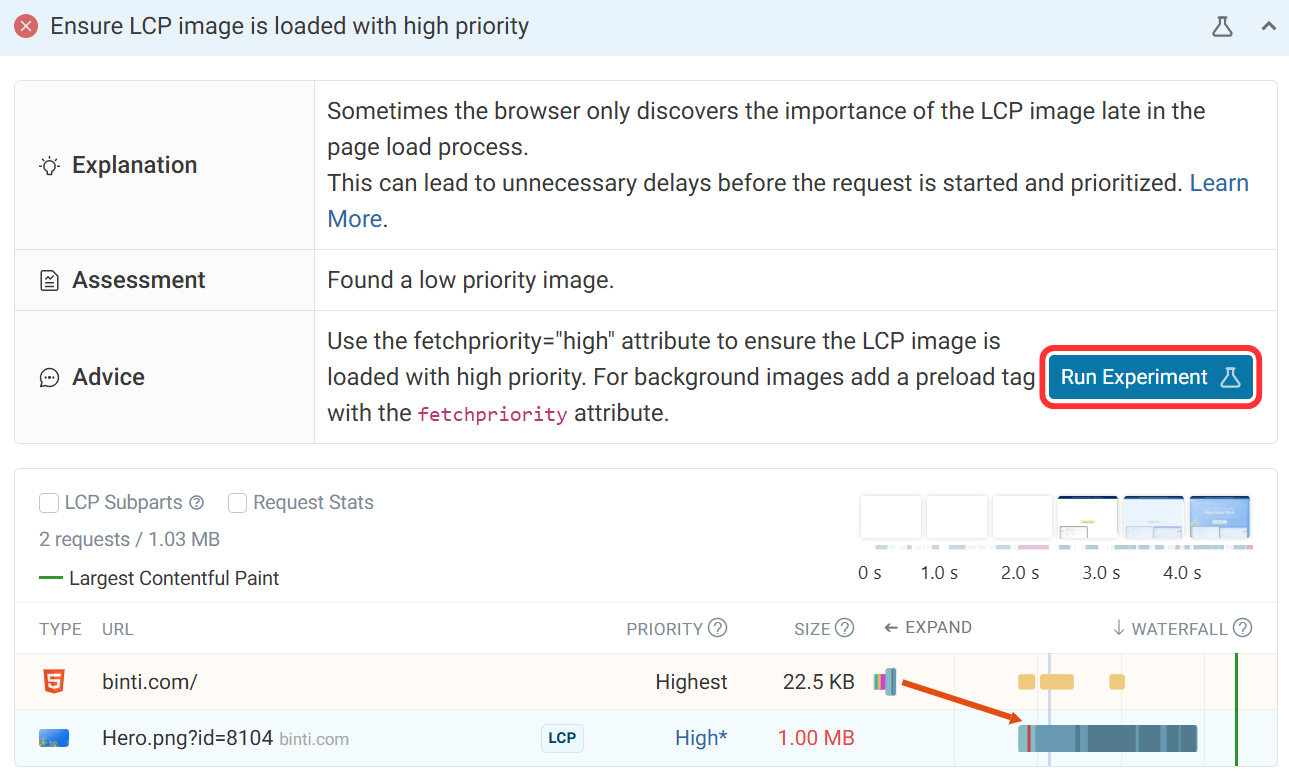The width and height of the screenshot is (1289, 781).
Task: Collapse the audit panel with the top chevron
Action: pyautogui.click(x=1268, y=26)
